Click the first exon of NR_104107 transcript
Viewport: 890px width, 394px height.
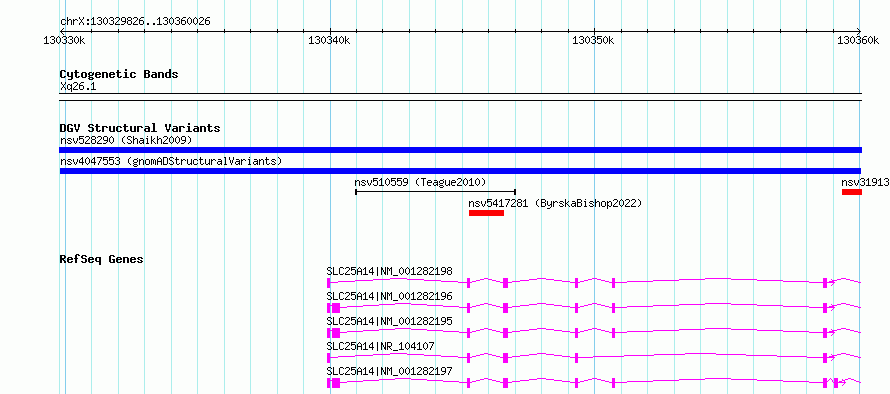point(329,358)
